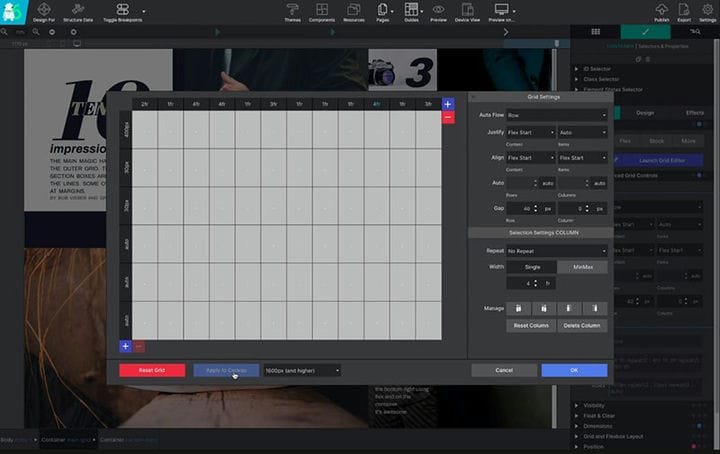This screenshot has width=720, height=454.
Task: Select the highlighted 4fr column header
Action: click(377, 104)
